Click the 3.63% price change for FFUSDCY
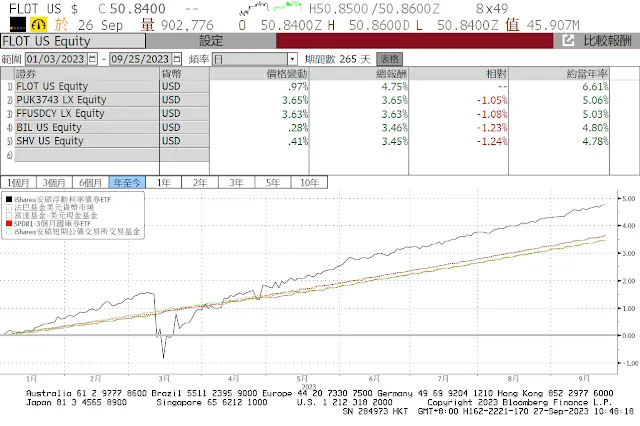640x426 pixels. pyautogui.click(x=295, y=114)
